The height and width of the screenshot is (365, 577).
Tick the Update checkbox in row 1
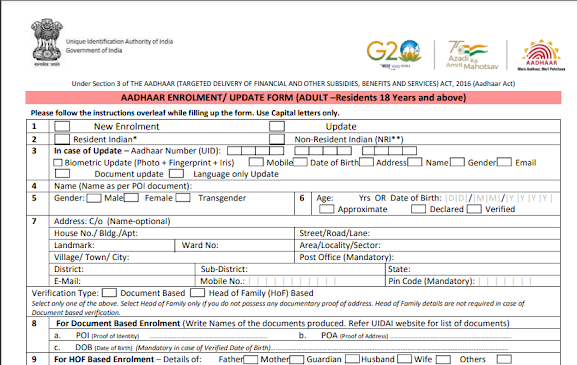277,126
